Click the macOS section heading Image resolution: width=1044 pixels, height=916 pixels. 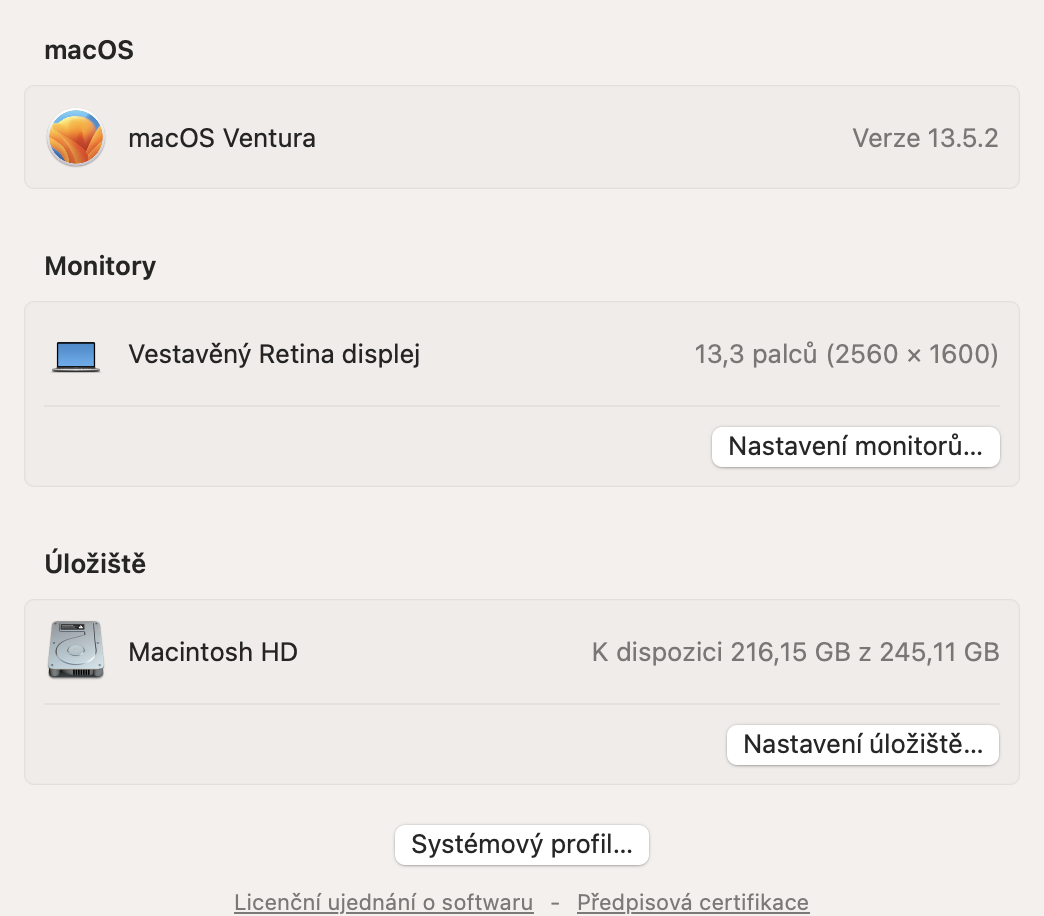89,50
